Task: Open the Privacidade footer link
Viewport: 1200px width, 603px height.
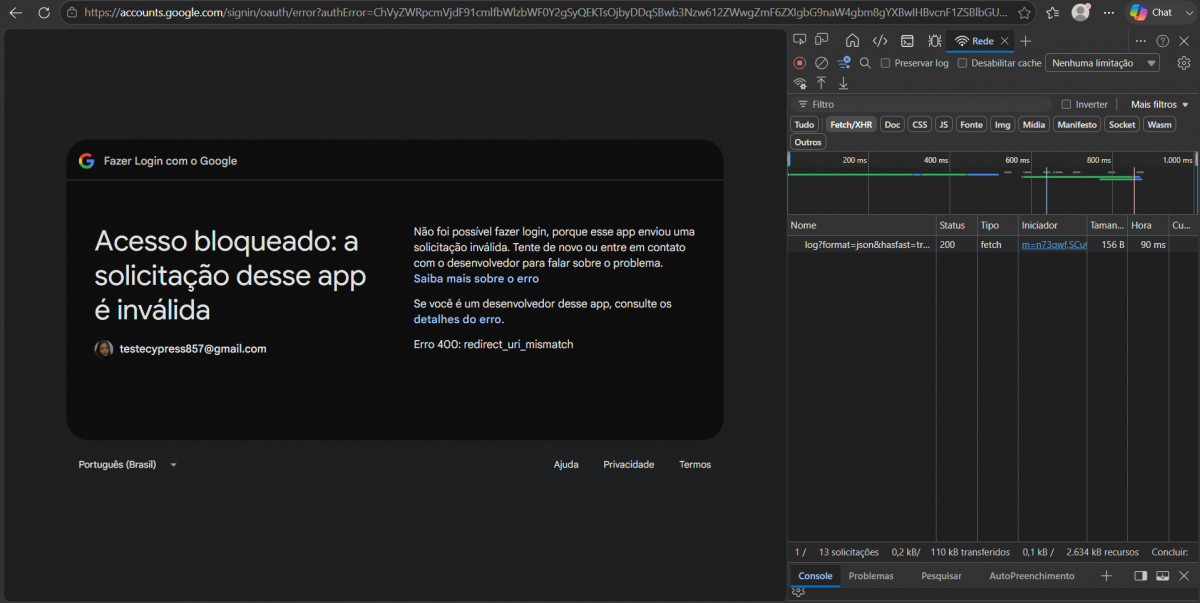Action: (x=629, y=465)
